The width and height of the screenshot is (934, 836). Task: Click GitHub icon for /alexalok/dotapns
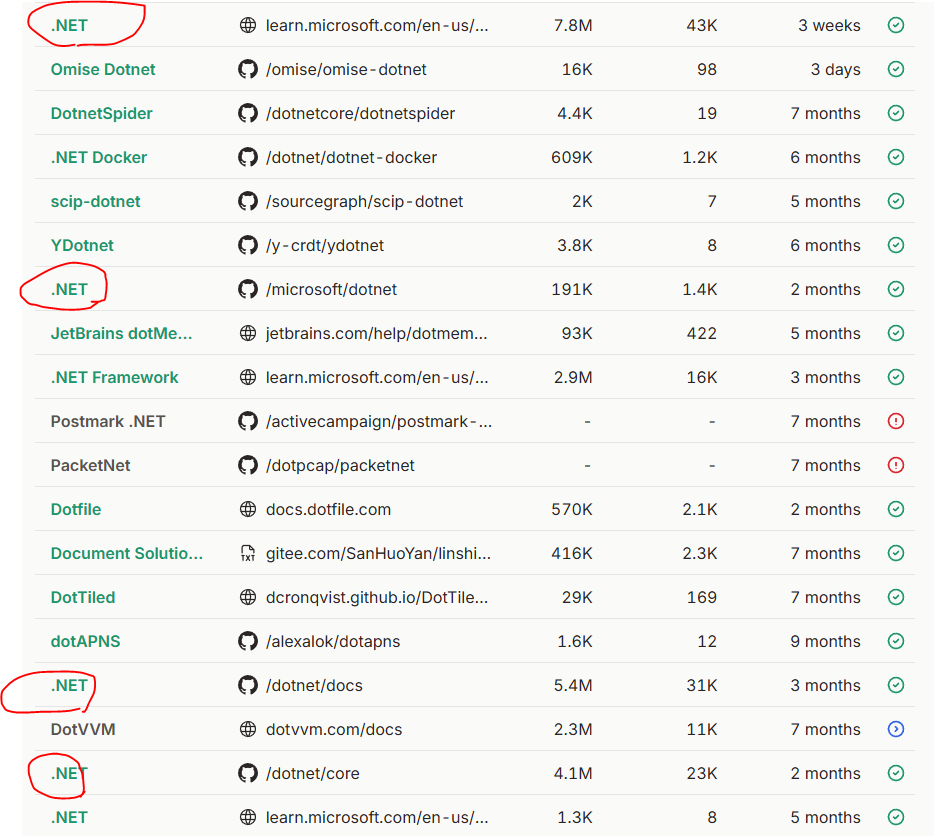click(248, 642)
